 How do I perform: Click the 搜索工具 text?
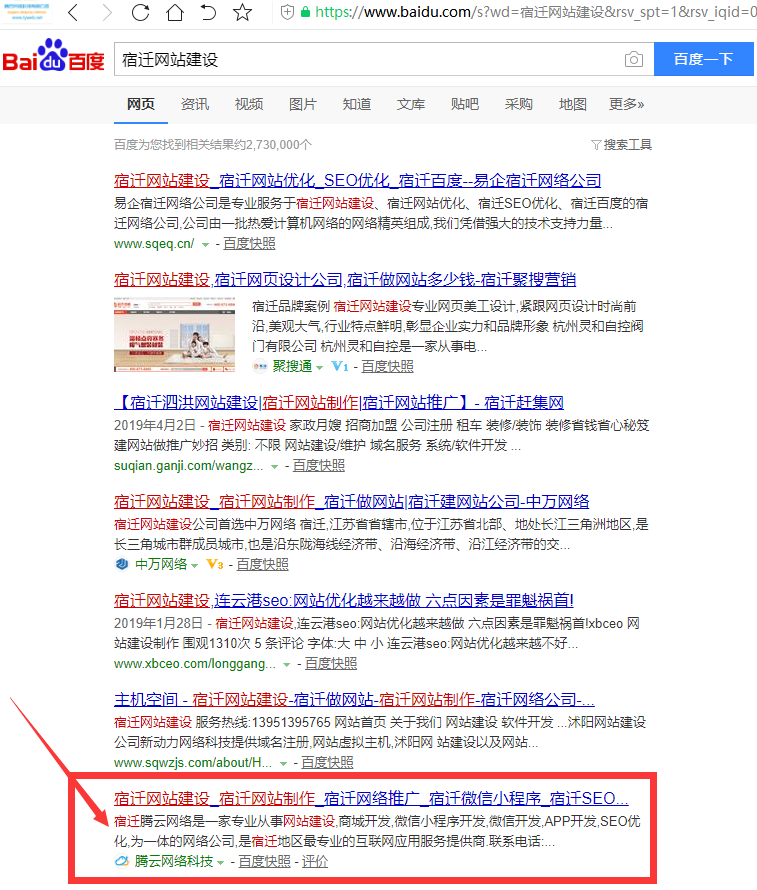[x=628, y=145]
